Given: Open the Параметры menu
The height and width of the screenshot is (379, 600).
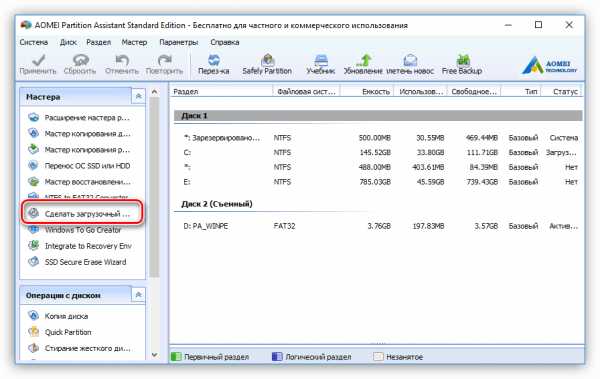Looking at the screenshot, I should [x=178, y=42].
